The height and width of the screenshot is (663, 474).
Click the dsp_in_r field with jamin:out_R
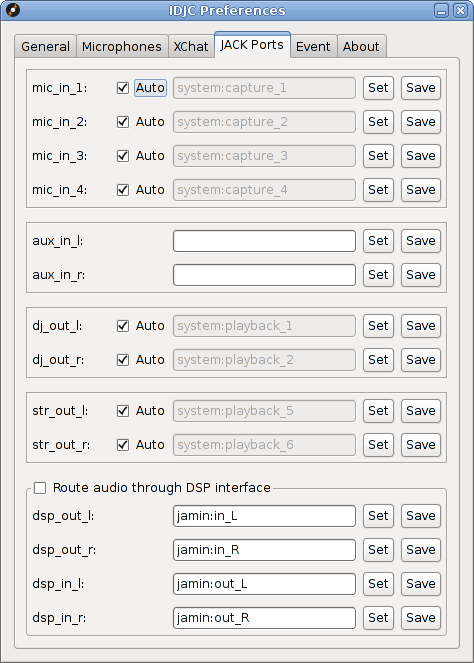pyautogui.click(x=264, y=618)
